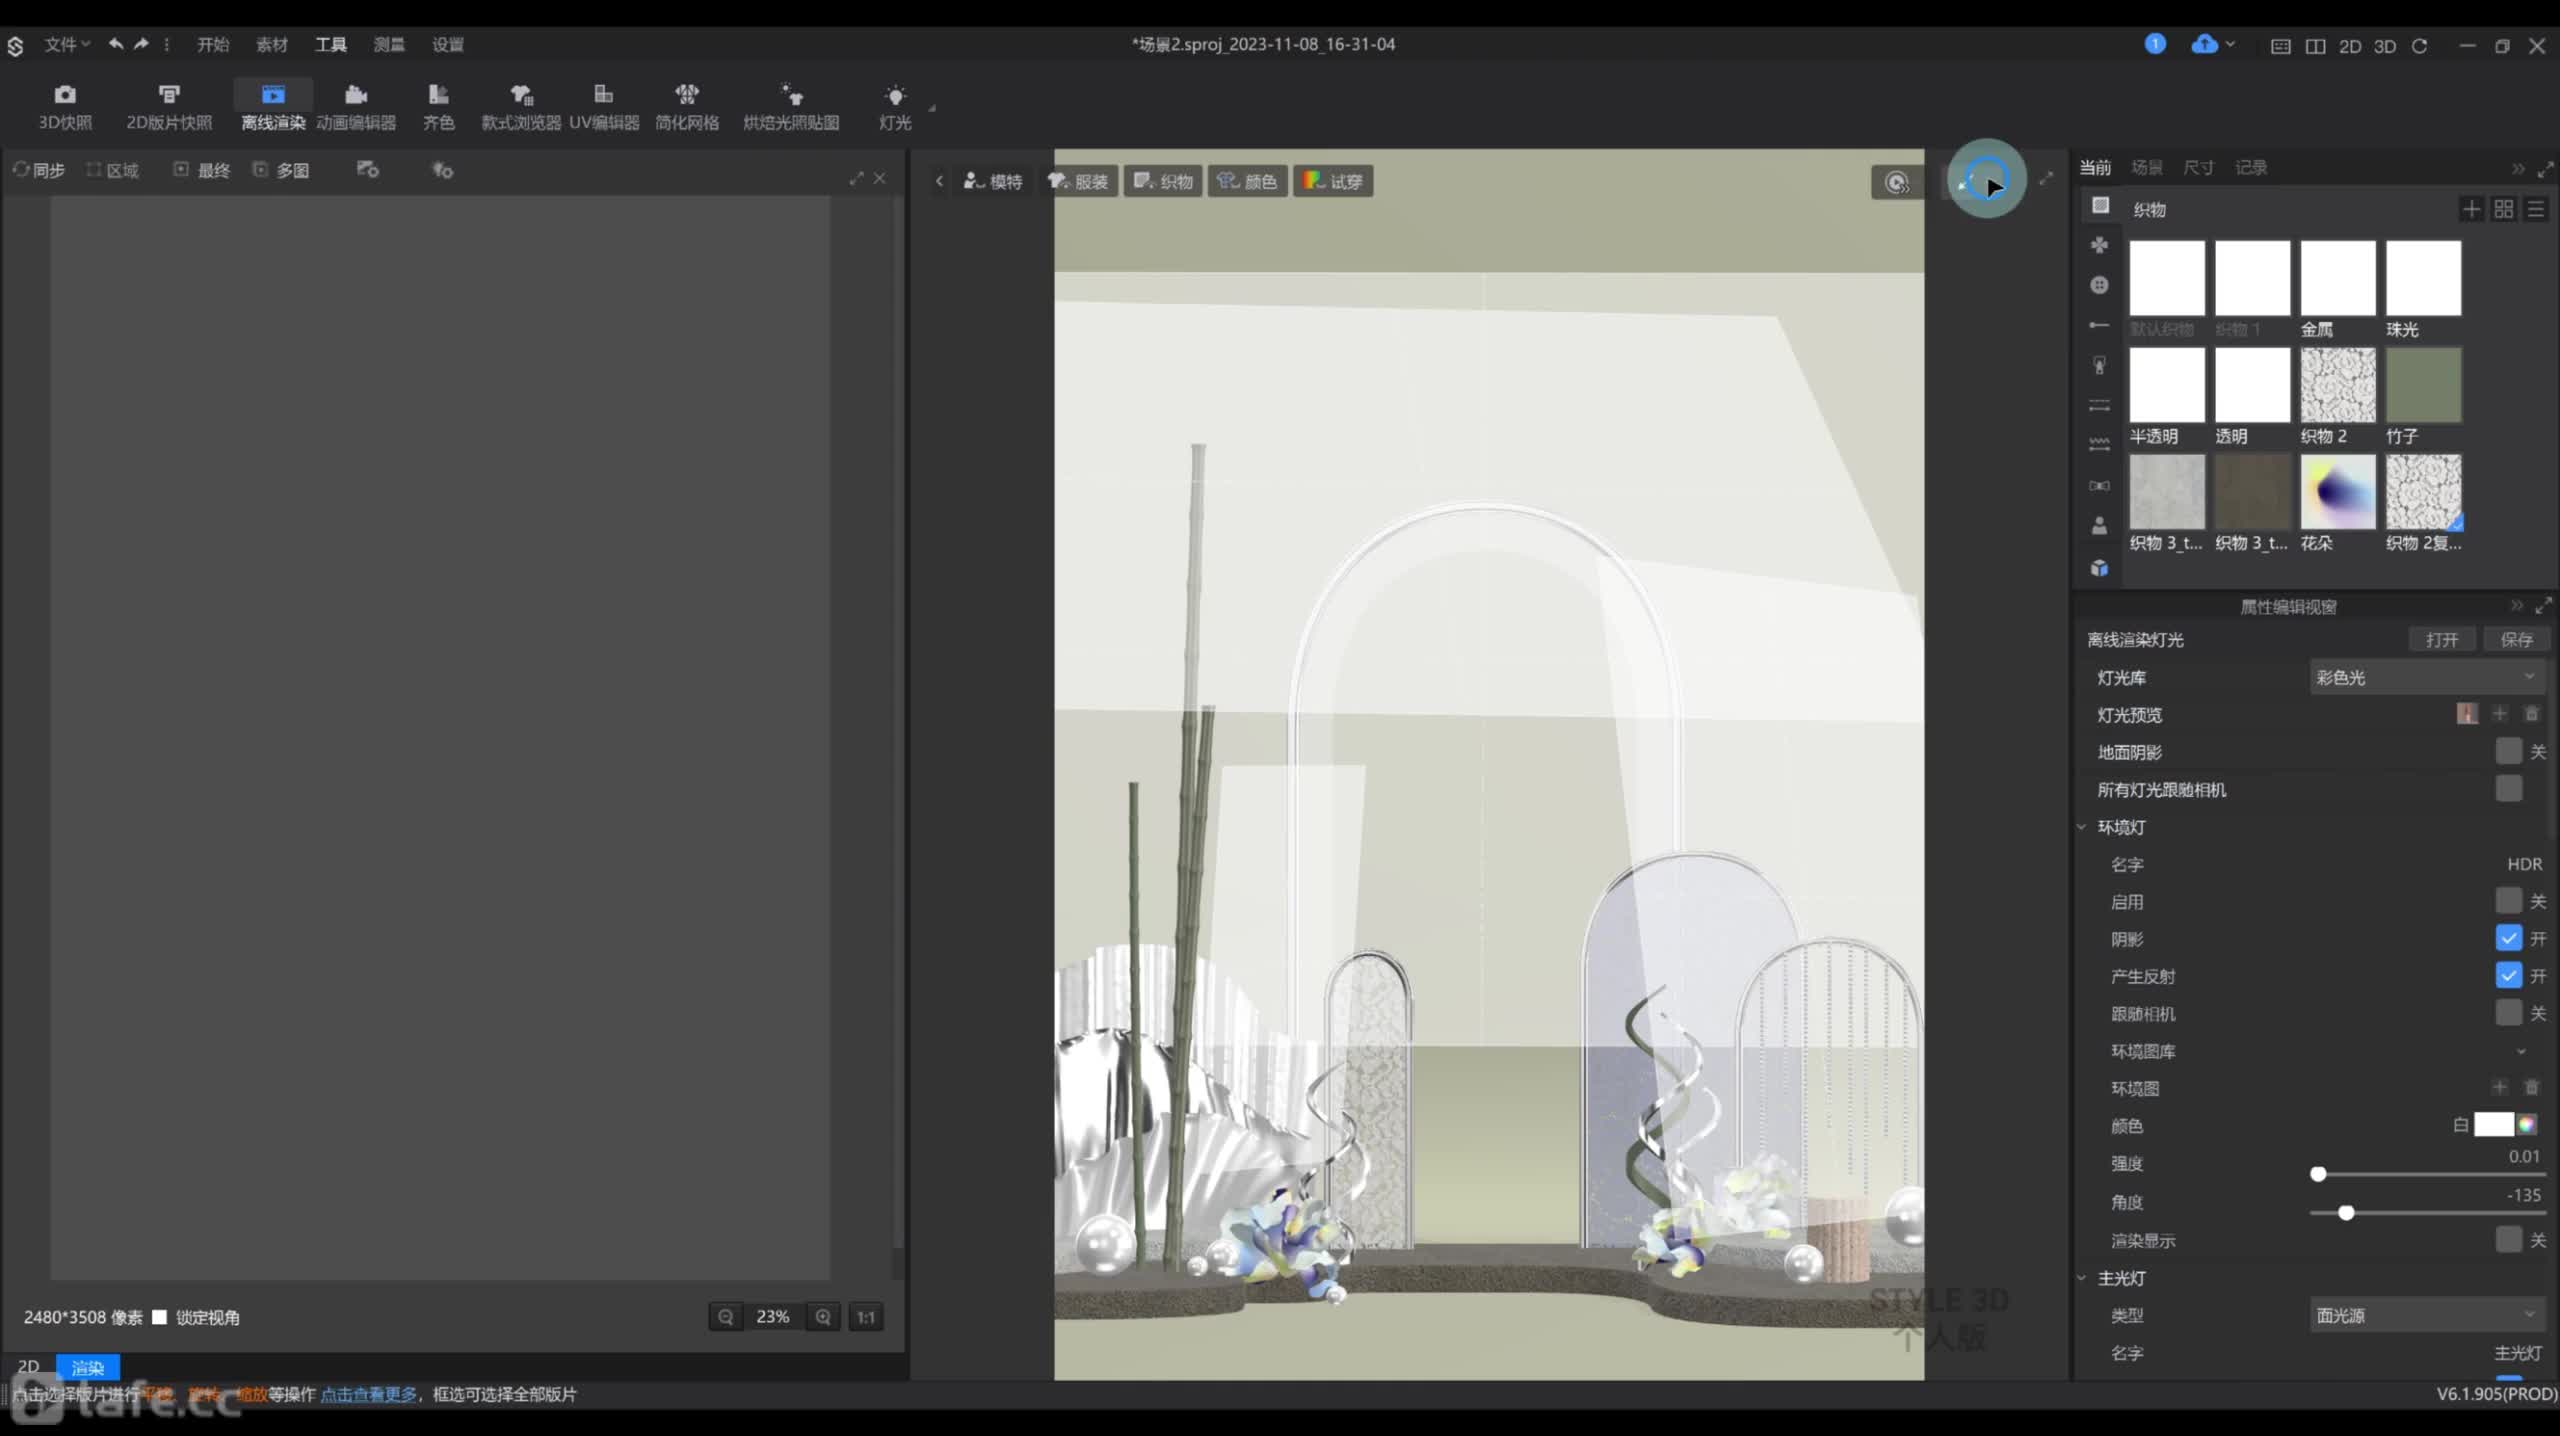2560x1436 pixels.
Task: Click the 颜色 white color swatch
Action: [2493, 1125]
